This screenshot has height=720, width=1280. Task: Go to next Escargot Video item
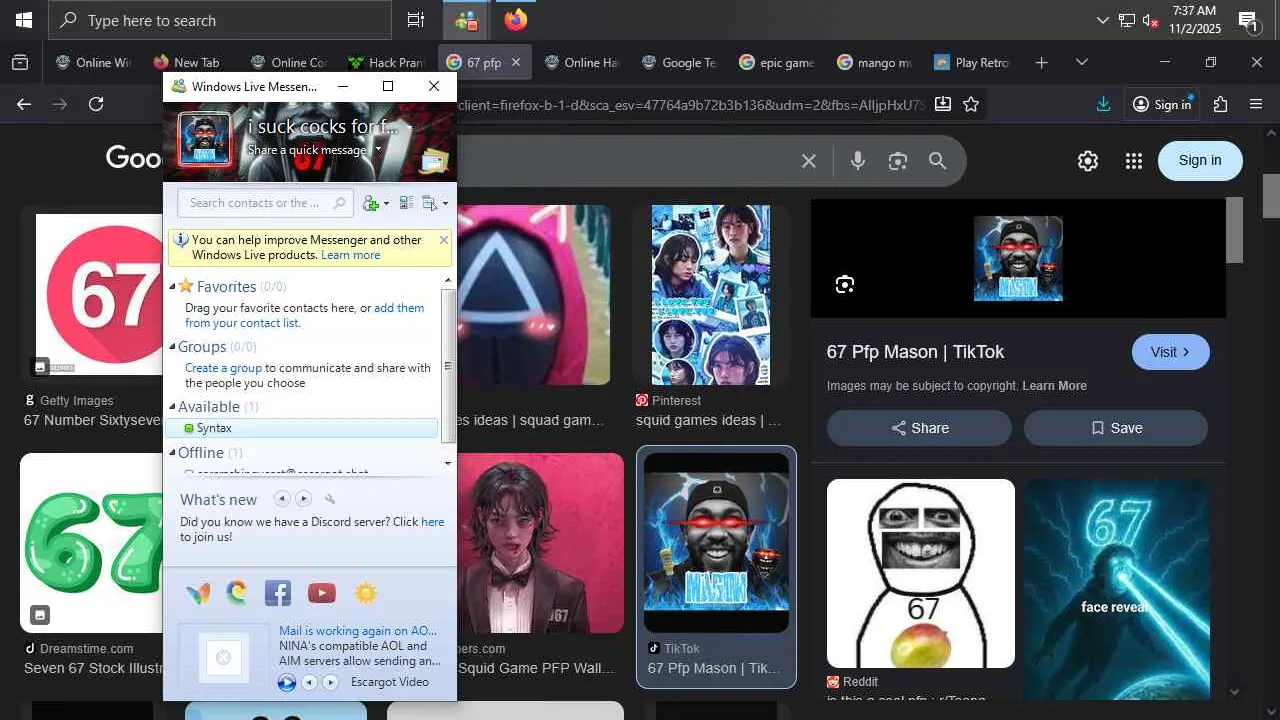[x=330, y=683]
